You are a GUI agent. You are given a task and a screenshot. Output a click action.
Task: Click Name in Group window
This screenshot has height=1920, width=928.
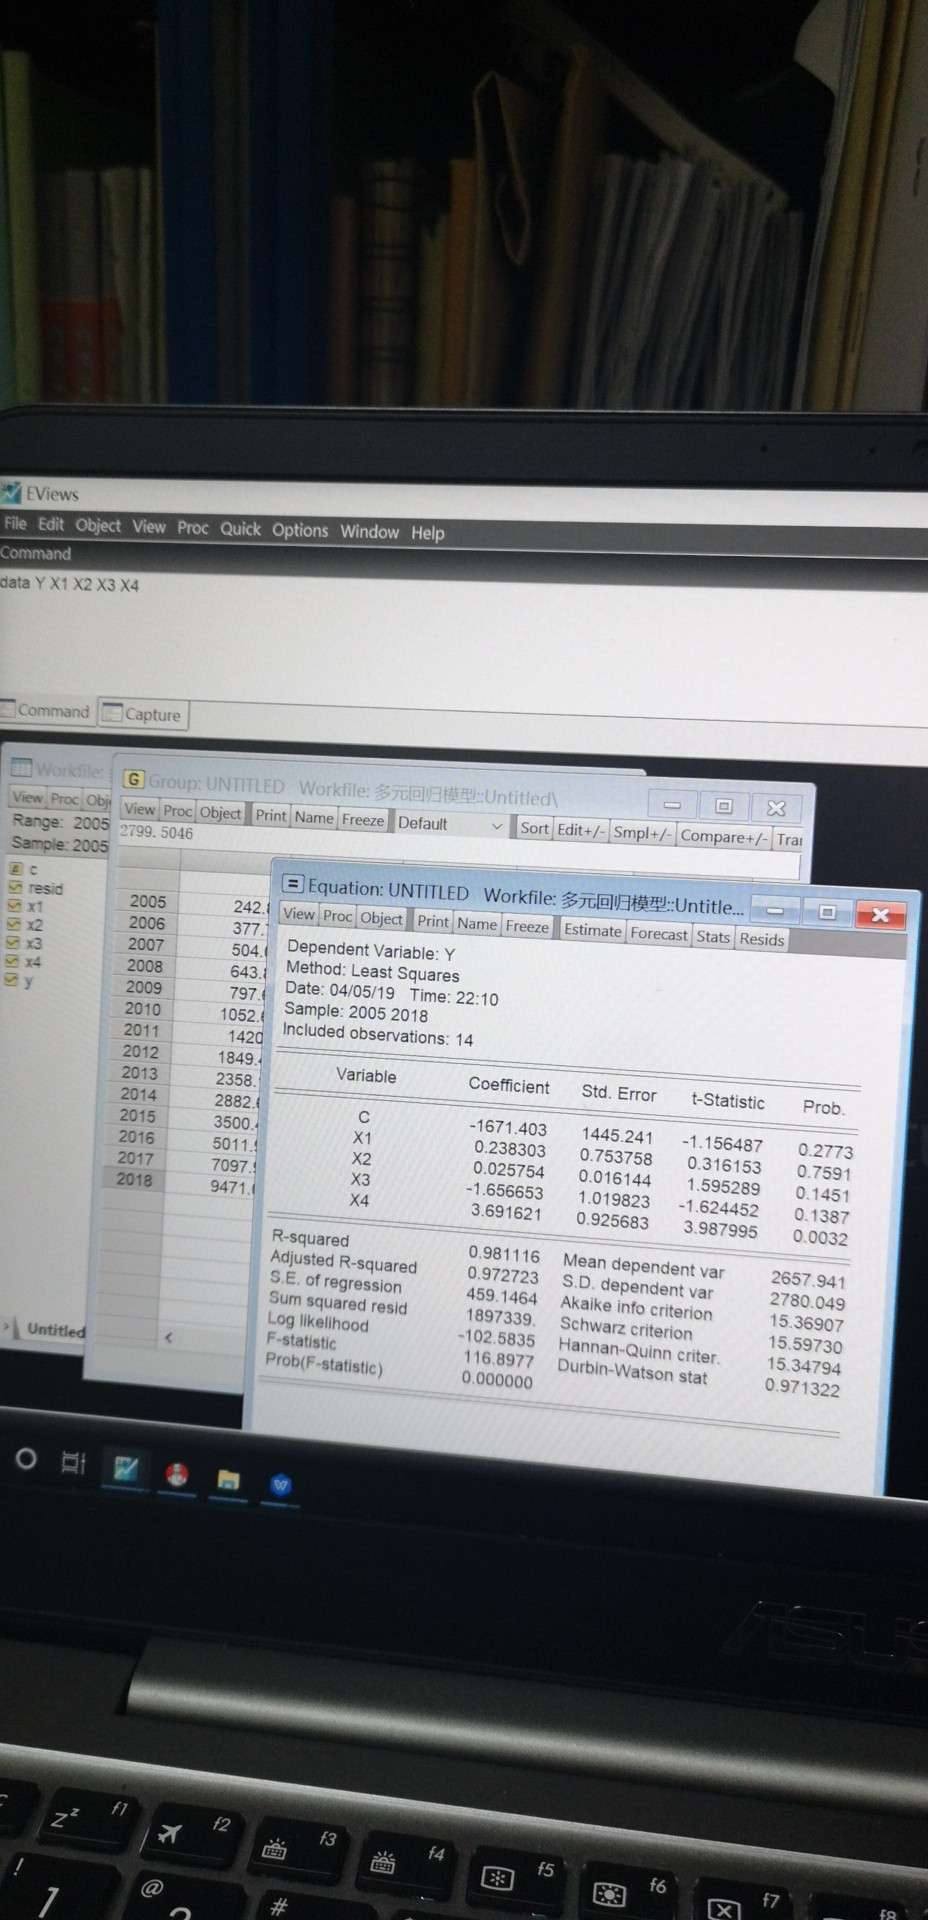314,817
